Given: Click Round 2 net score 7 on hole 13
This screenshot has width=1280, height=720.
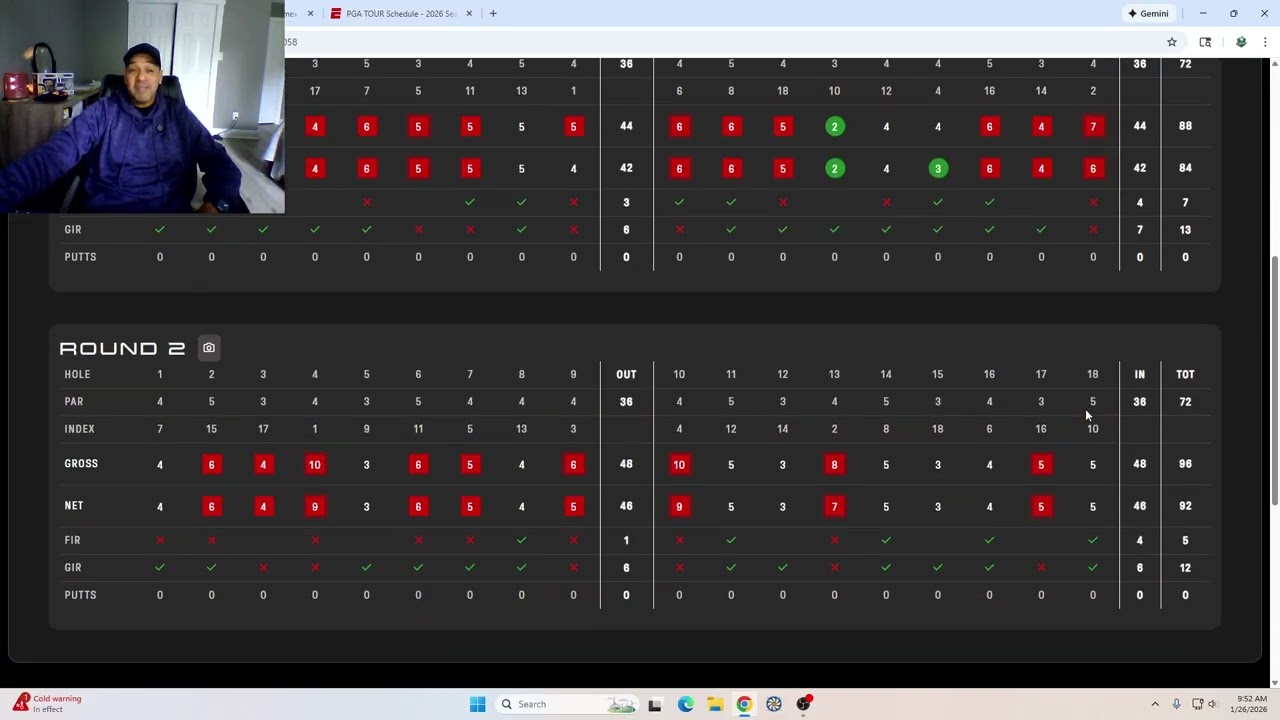Looking at the screenshot, I should pos(834,506).
